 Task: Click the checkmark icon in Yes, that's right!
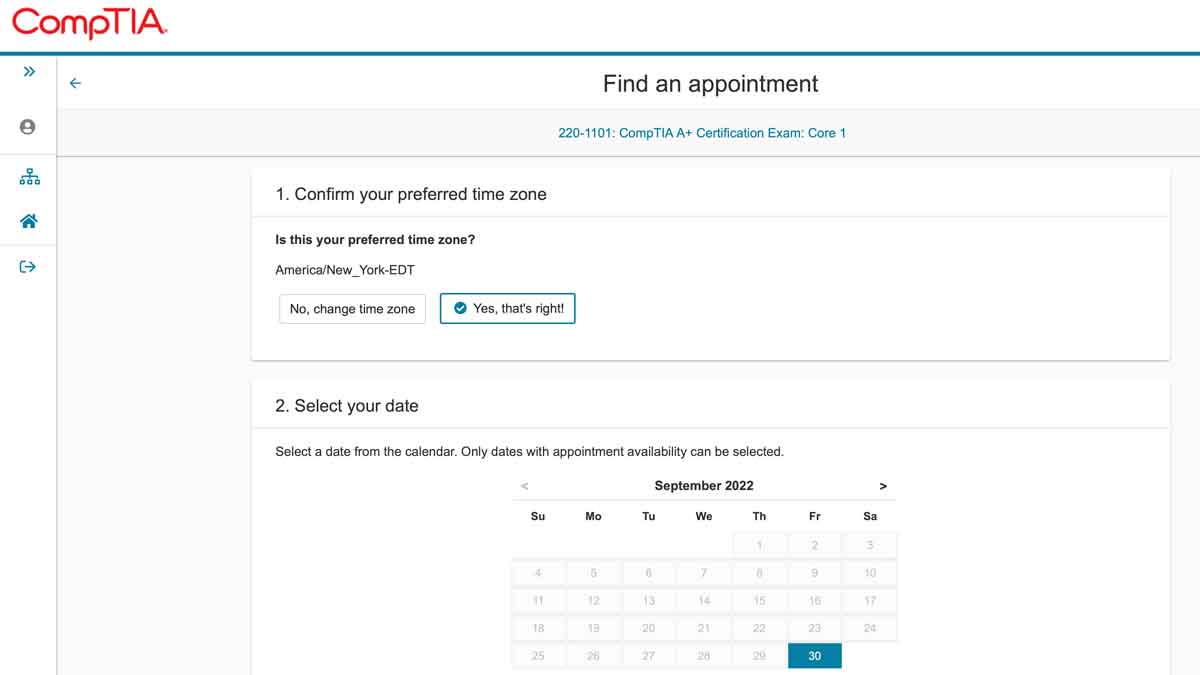460,309
